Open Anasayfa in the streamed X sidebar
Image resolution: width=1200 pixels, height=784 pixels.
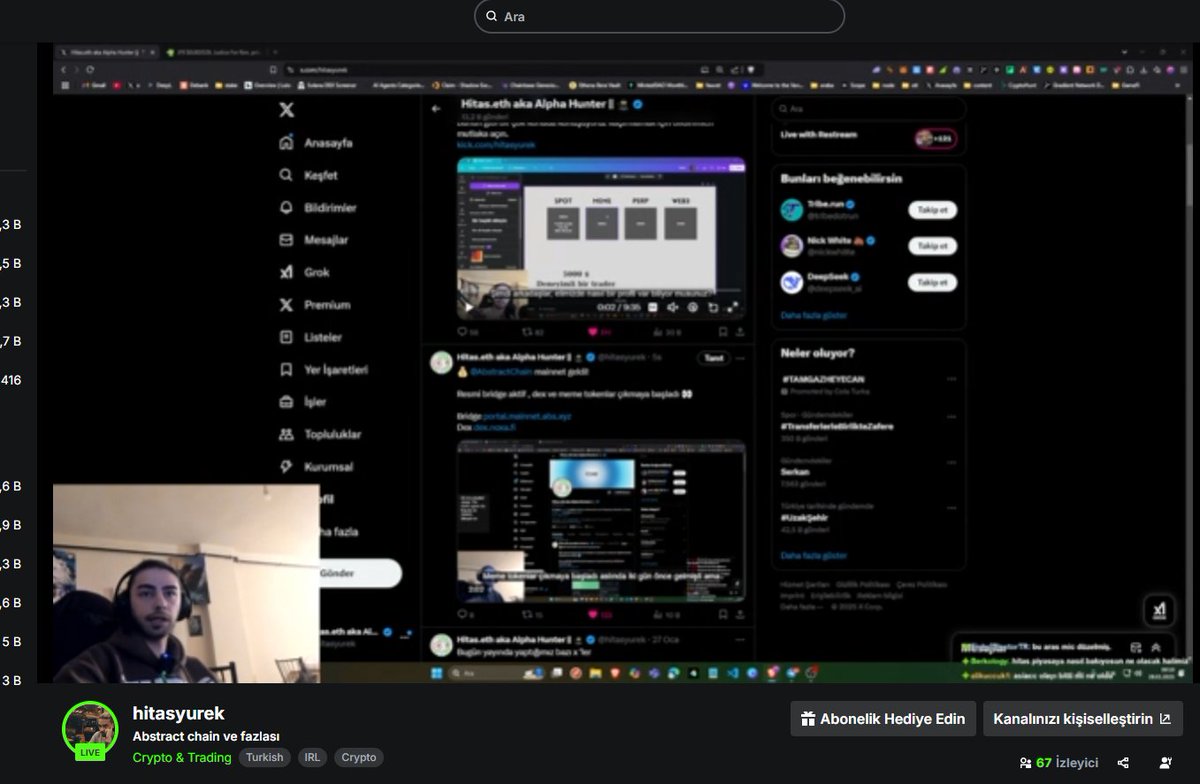coord(316,143)
